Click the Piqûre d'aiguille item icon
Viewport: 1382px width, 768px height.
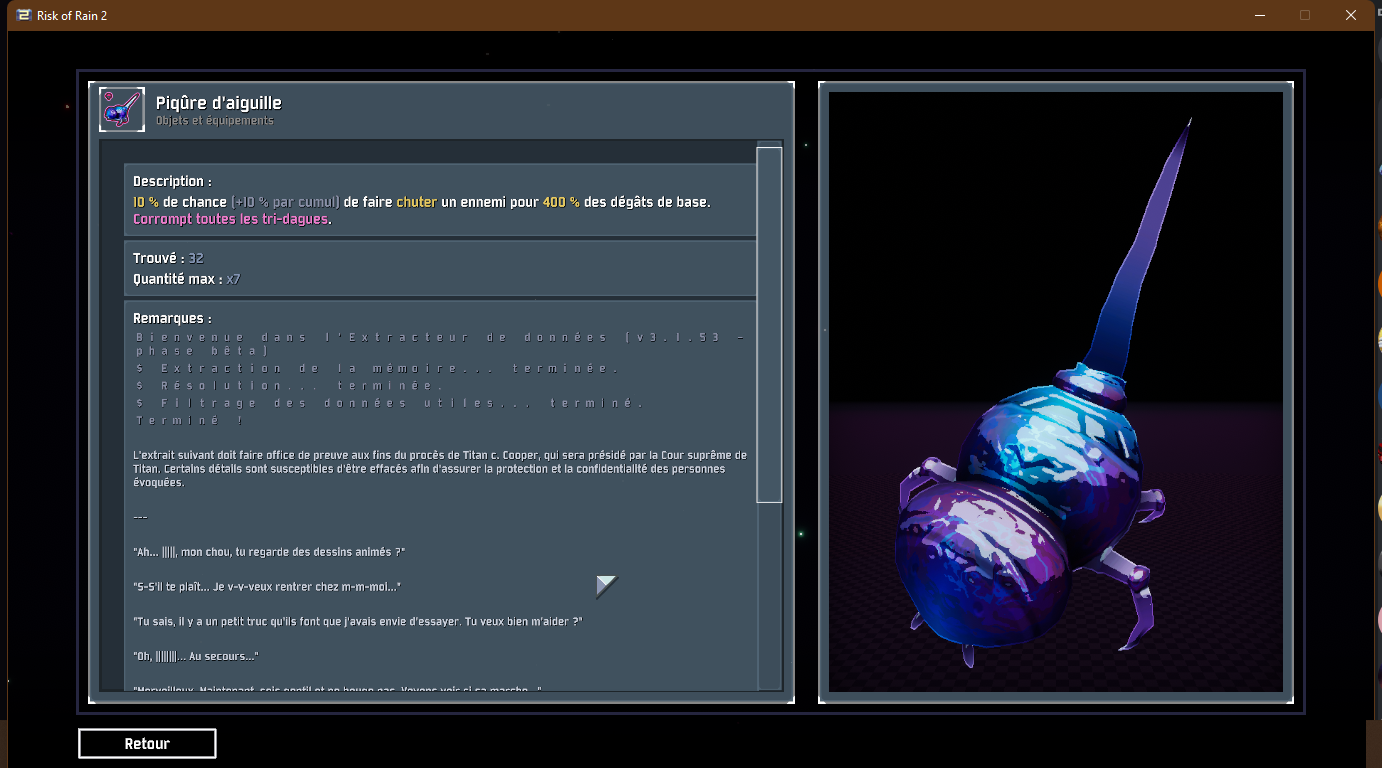pyautogui.click(x=122, y=109)
